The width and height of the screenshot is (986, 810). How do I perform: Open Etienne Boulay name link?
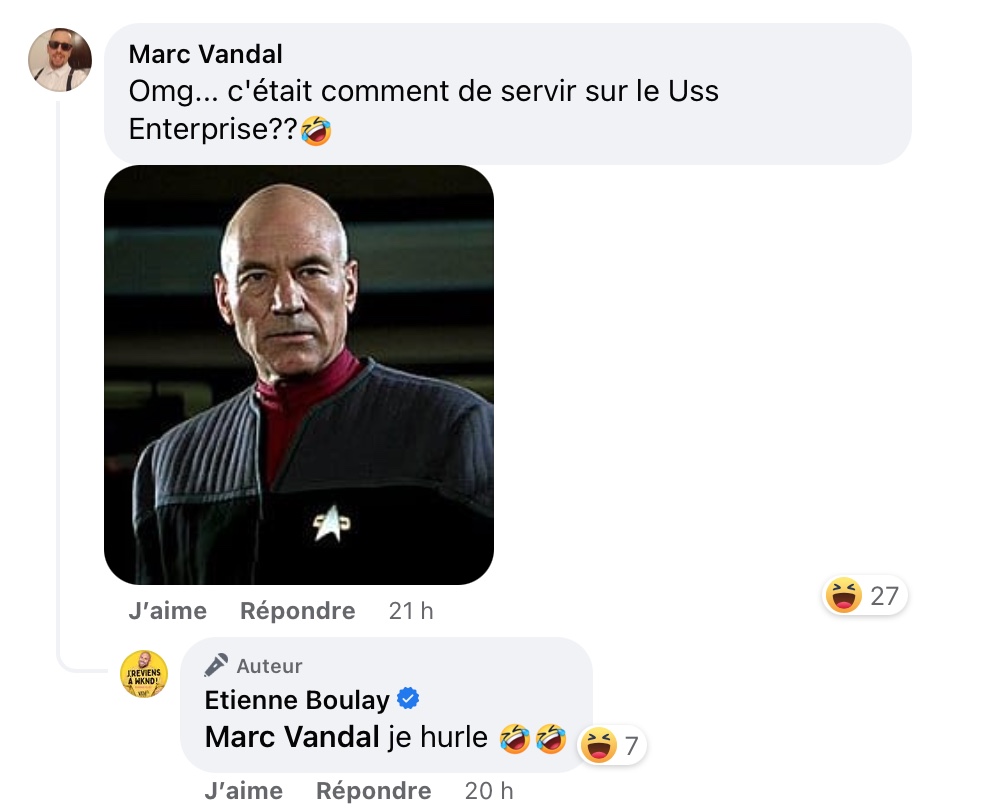coord(297,700)
